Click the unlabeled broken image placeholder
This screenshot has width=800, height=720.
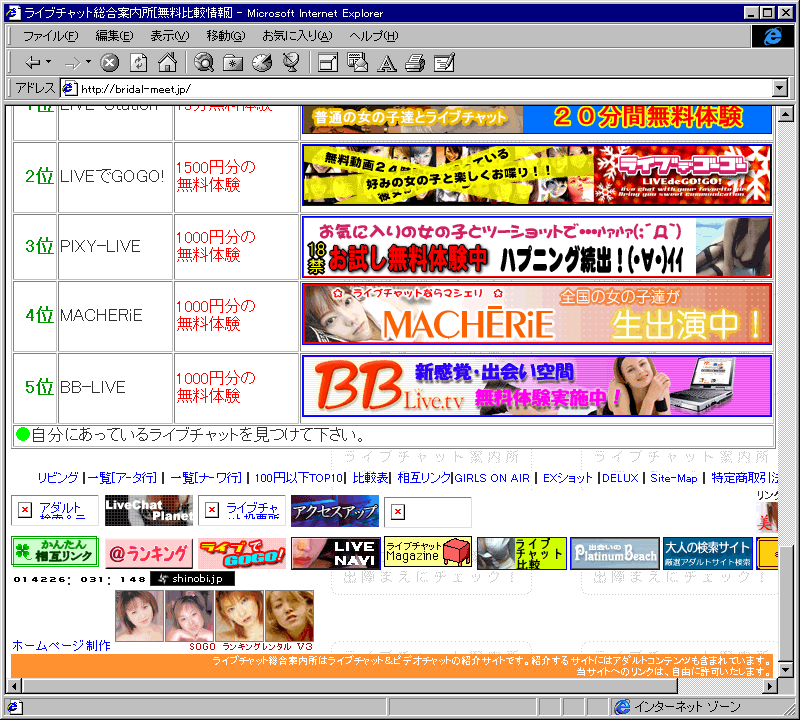tap(428, 512)
